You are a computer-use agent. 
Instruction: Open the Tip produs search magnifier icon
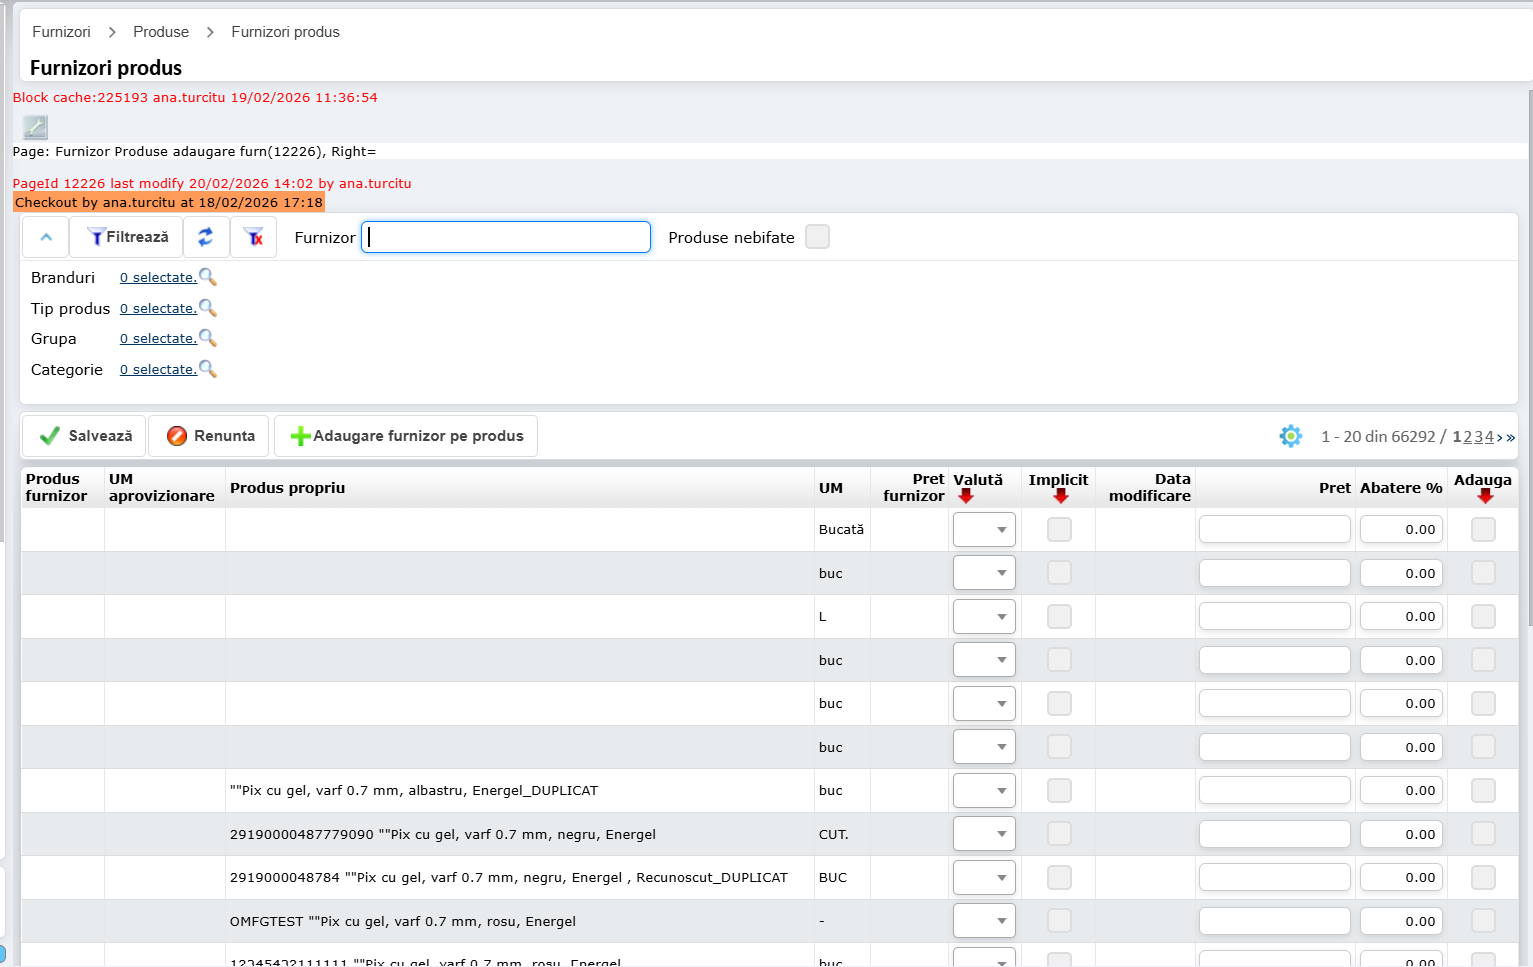pos(208,308)
